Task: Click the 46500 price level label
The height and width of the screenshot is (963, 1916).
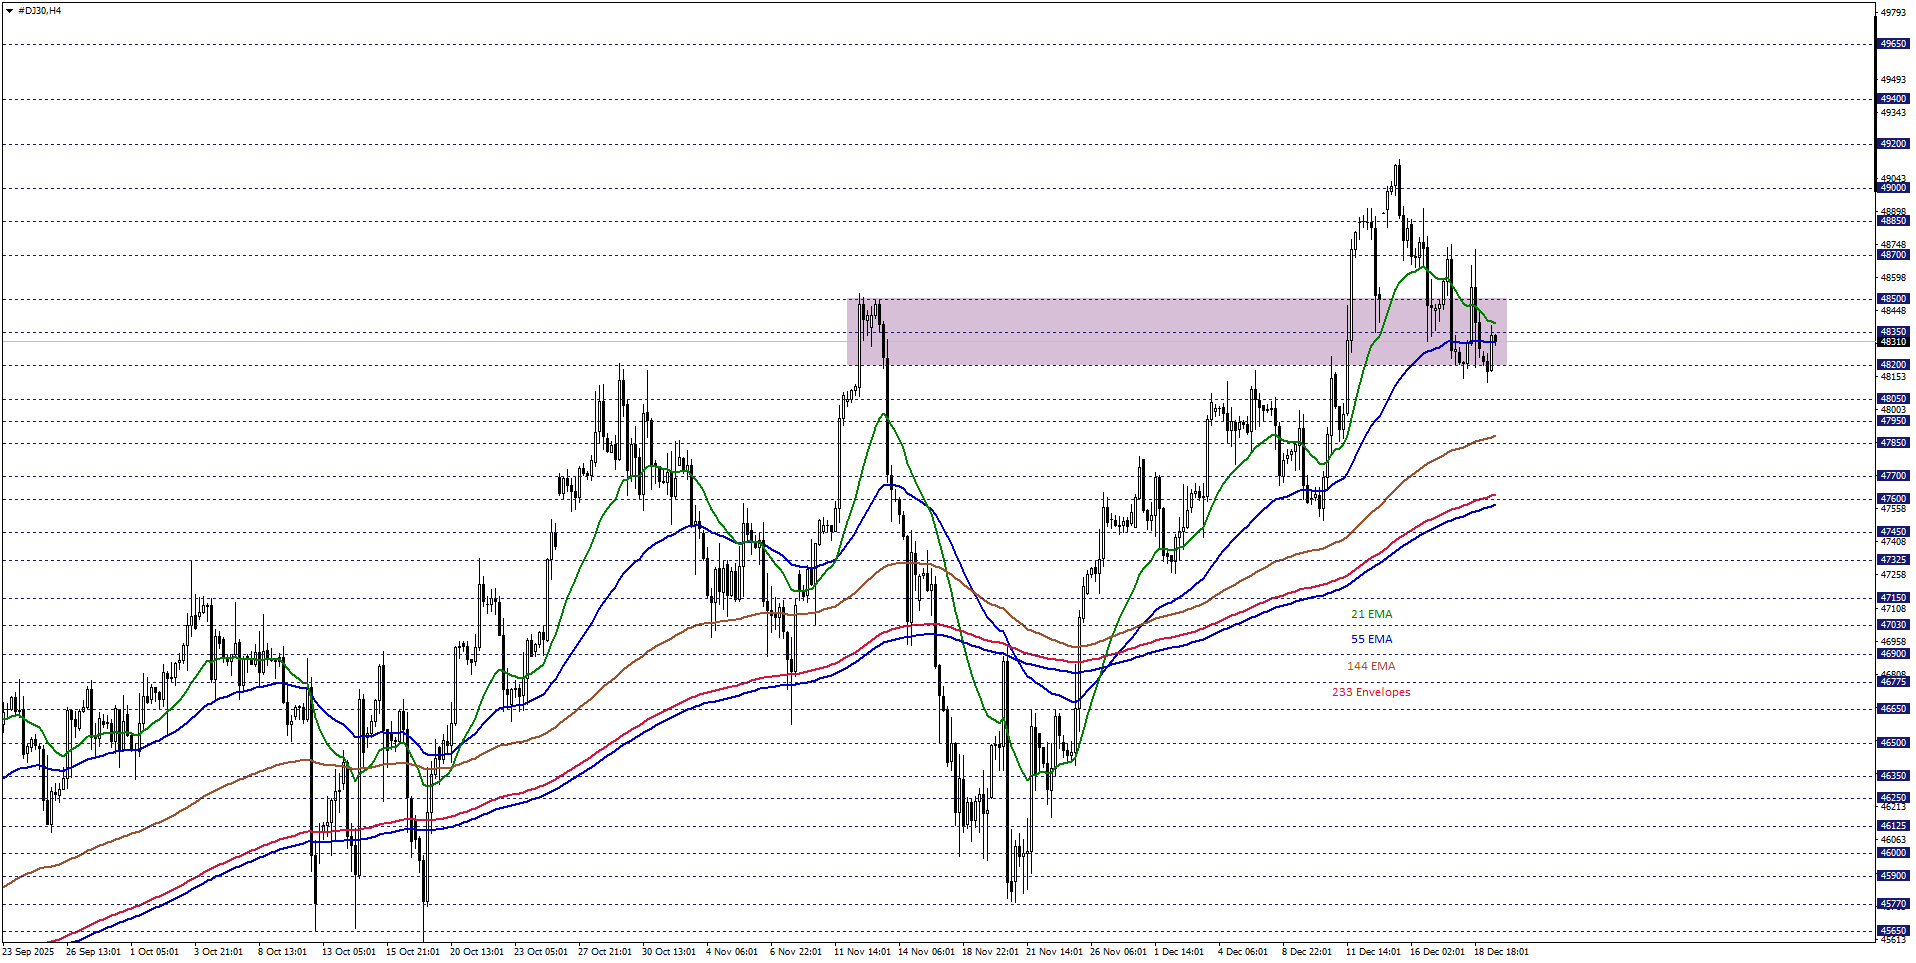Action: pyautogui.click(x=1893, y=743)
